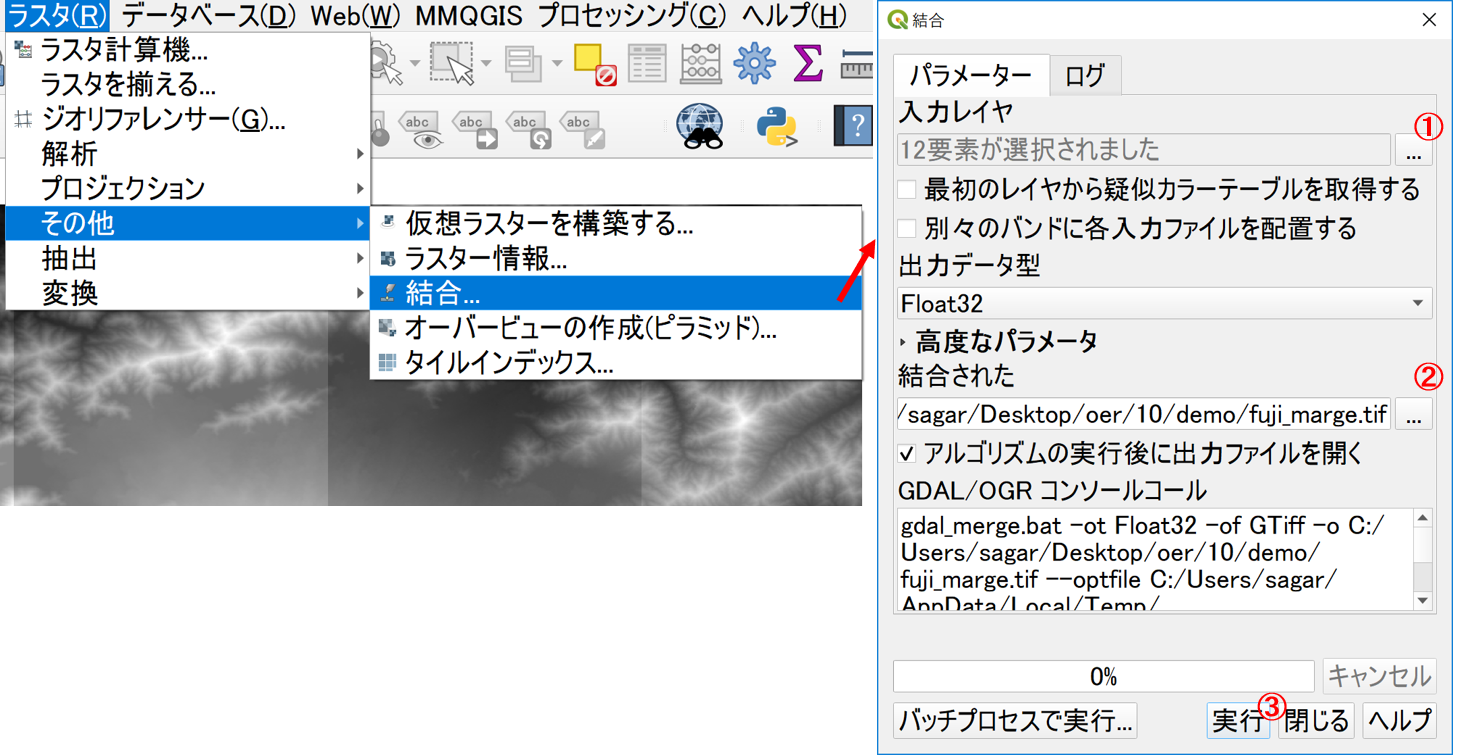Click the fuji_marge.tif output path field
Screen dimensions: 1461x755
point(1144,414)
